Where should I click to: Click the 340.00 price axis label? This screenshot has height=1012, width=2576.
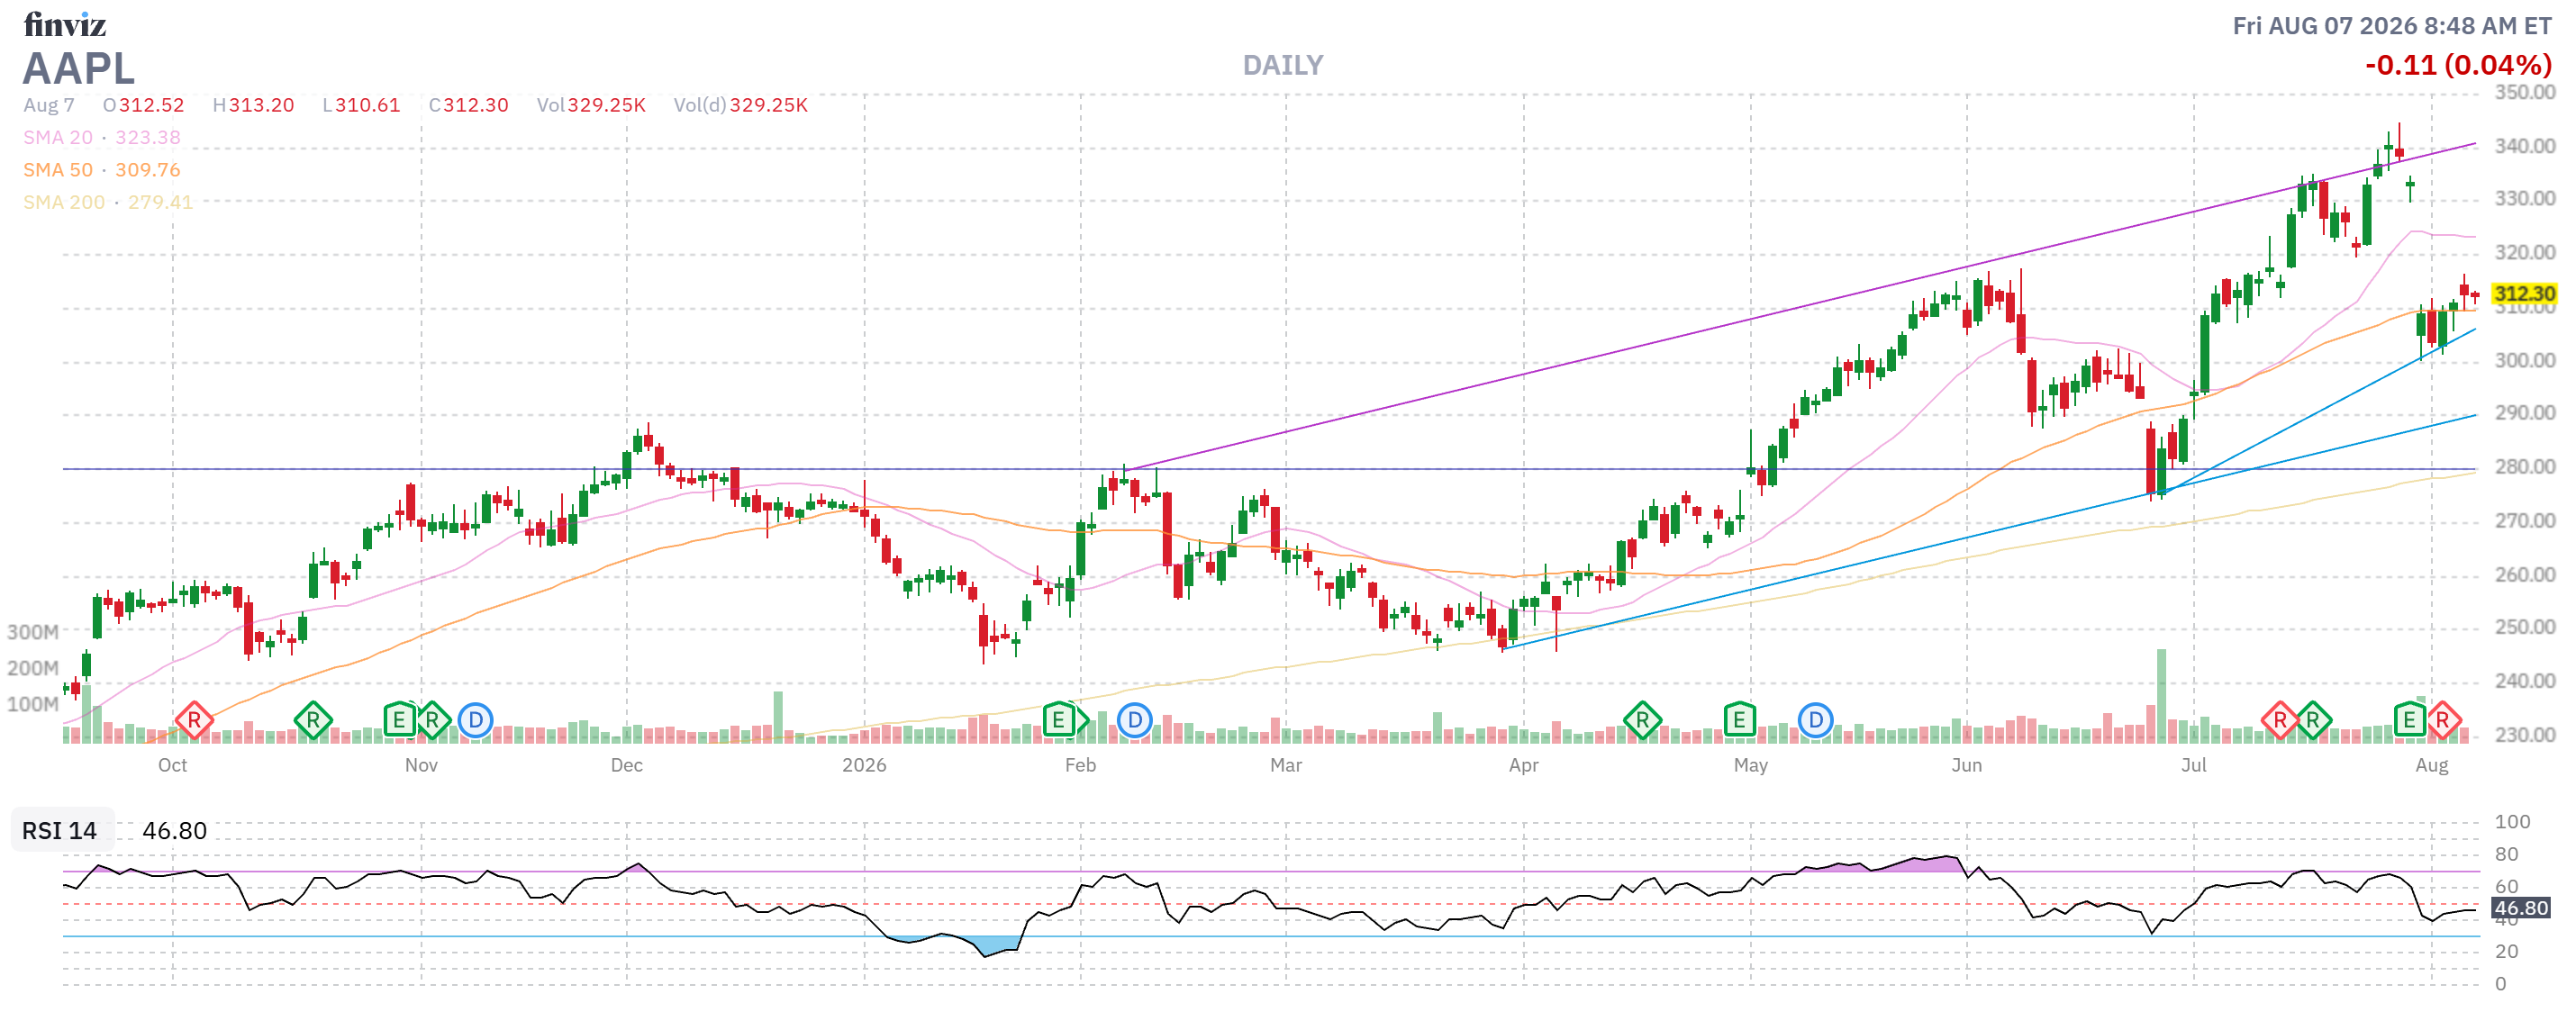pyautogui.click(x=2525, y=146)
